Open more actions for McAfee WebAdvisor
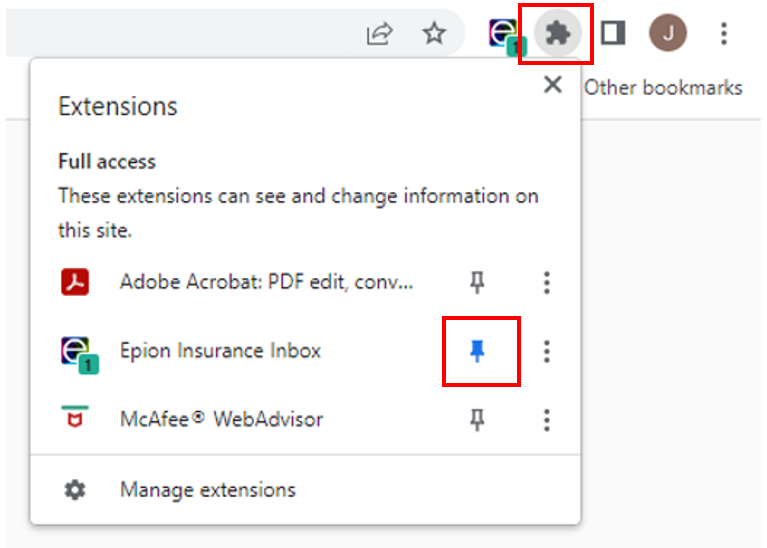This screenshot has width=767, height=548. [x=547, y=420]
